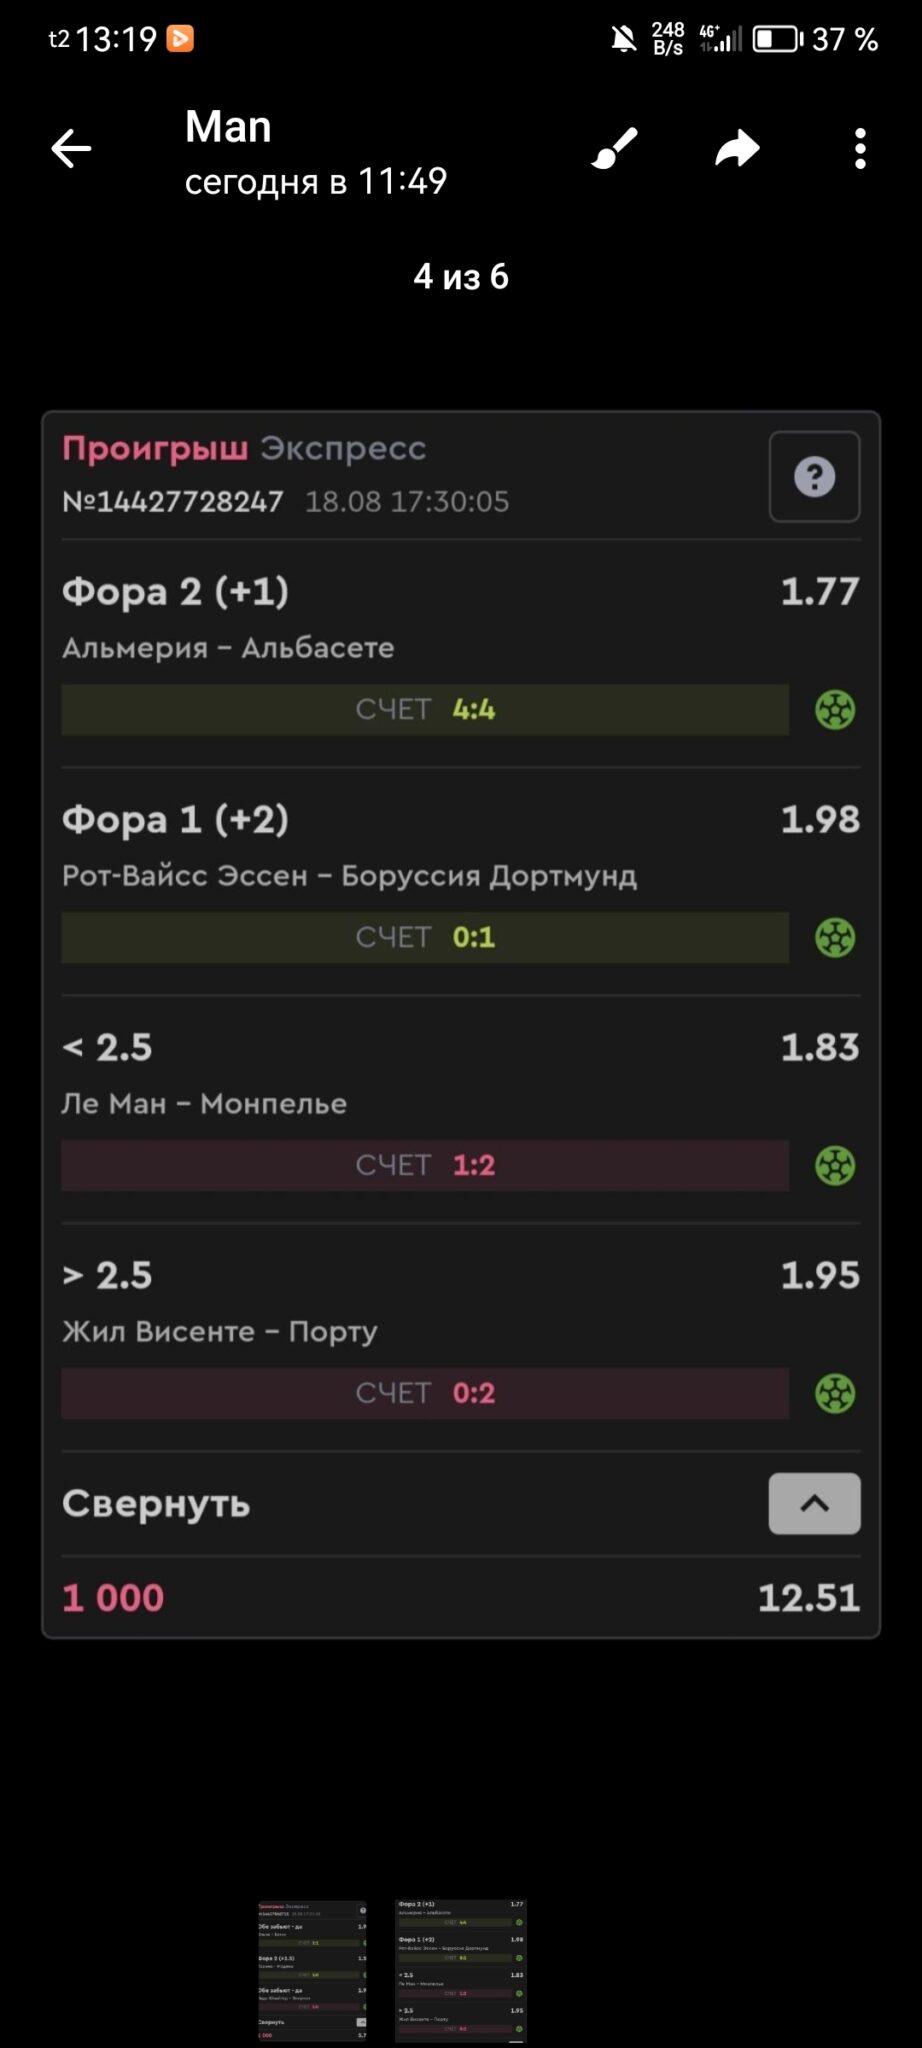Tap the Фора 2 (+1) bet title
922x2048 pixels.
click(x=175, y=592)
